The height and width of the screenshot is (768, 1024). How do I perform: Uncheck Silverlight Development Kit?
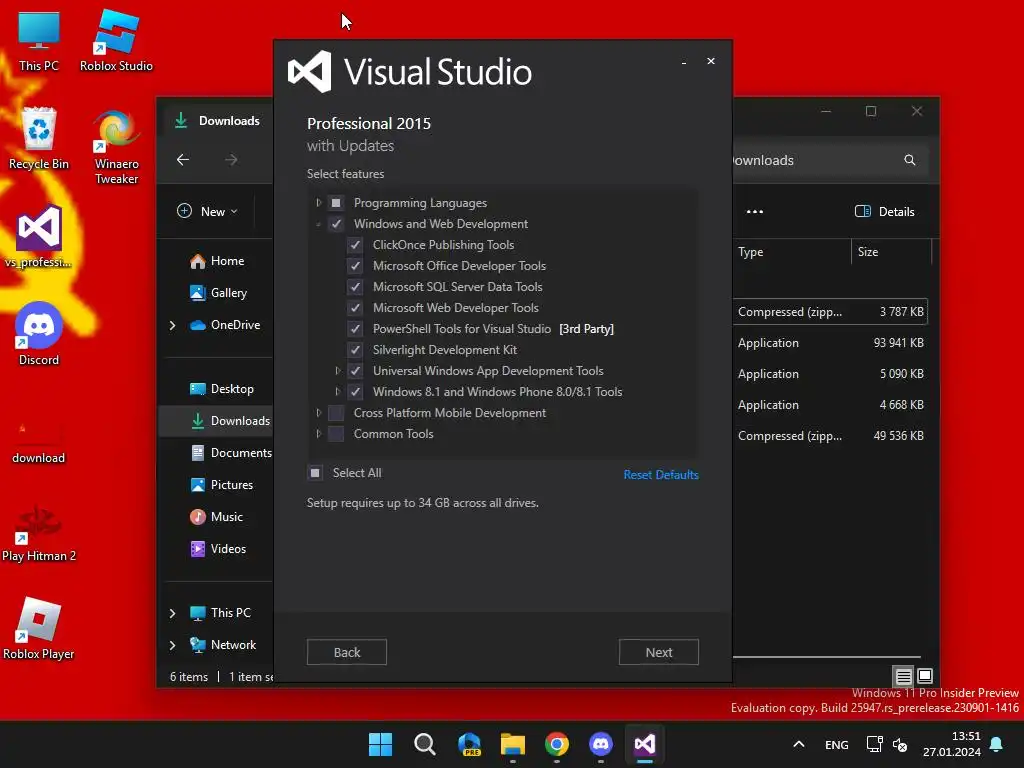point(355,349)
